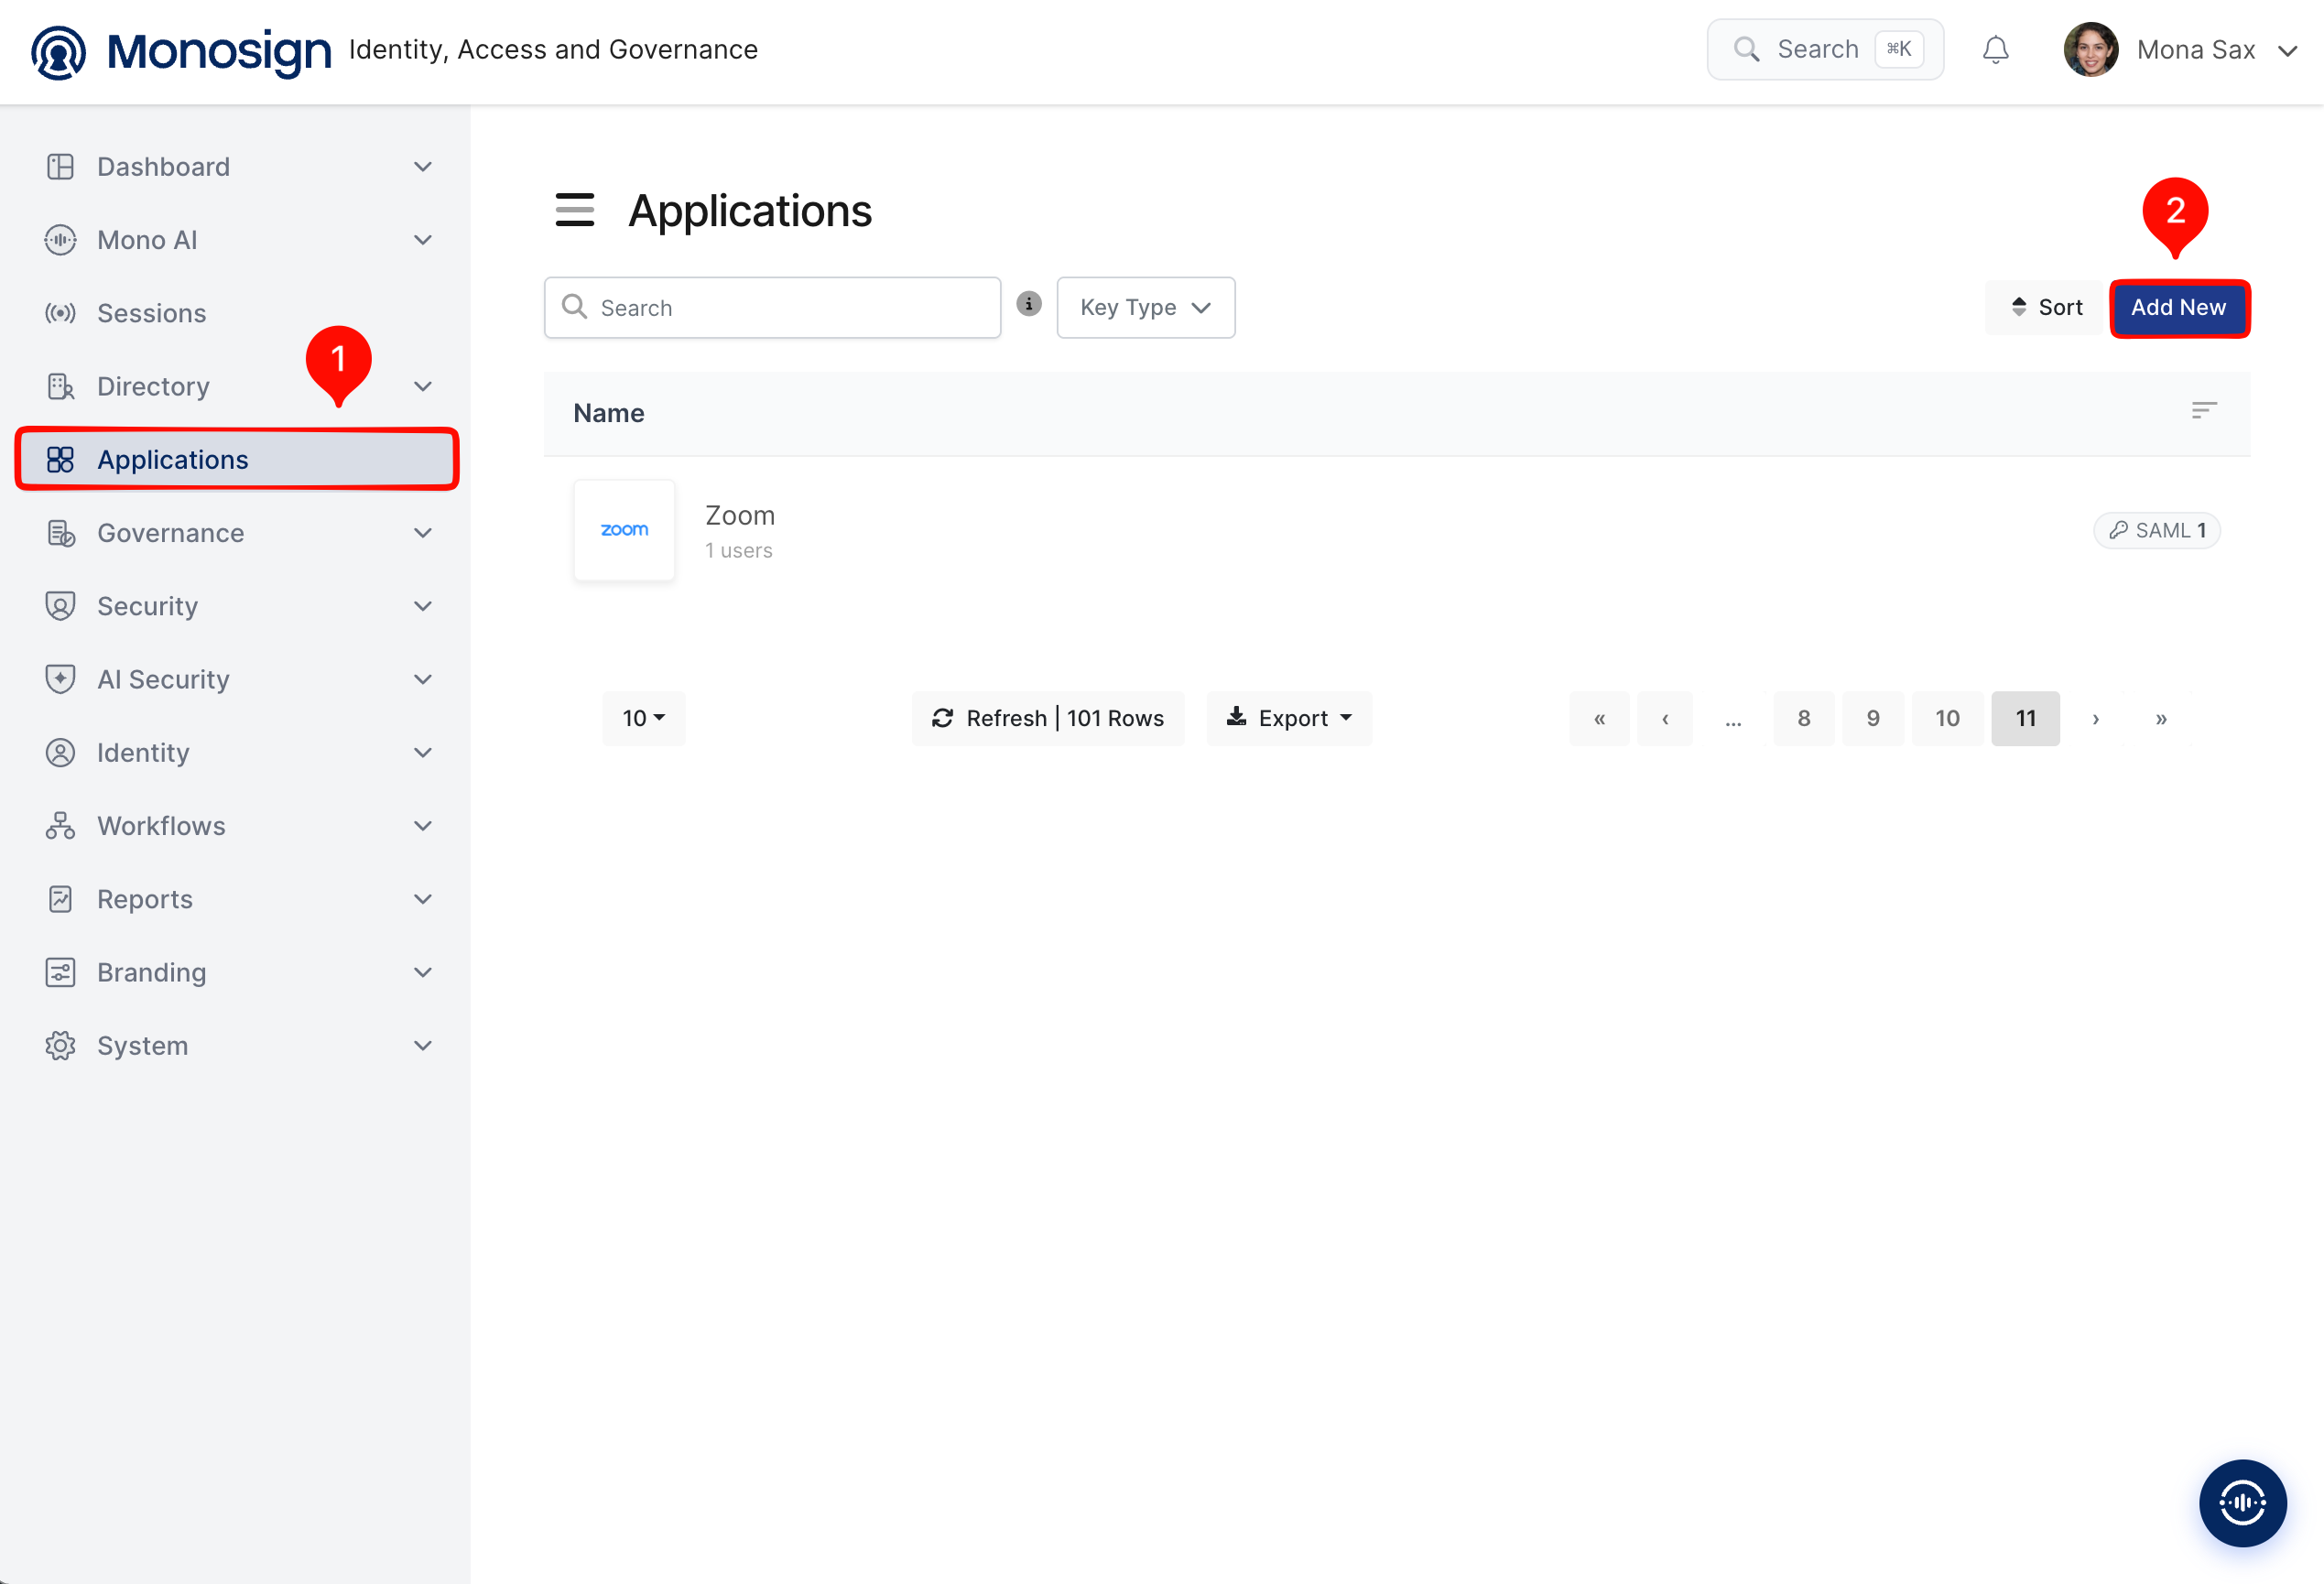The height and width of the screenshot is (1584, 2324).
Task: Click the System gear icon
Action: point(60,1046)
